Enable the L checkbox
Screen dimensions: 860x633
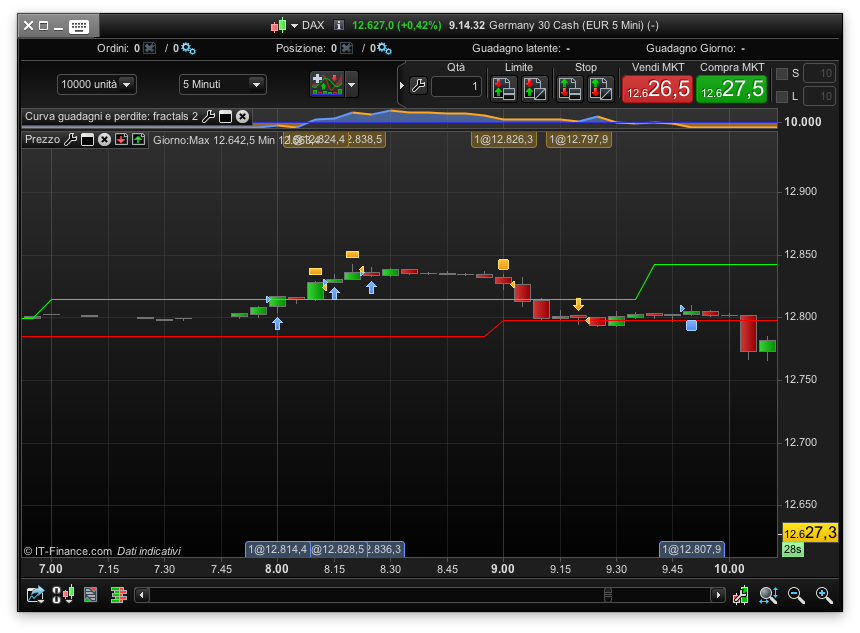(x=782, y=97)
